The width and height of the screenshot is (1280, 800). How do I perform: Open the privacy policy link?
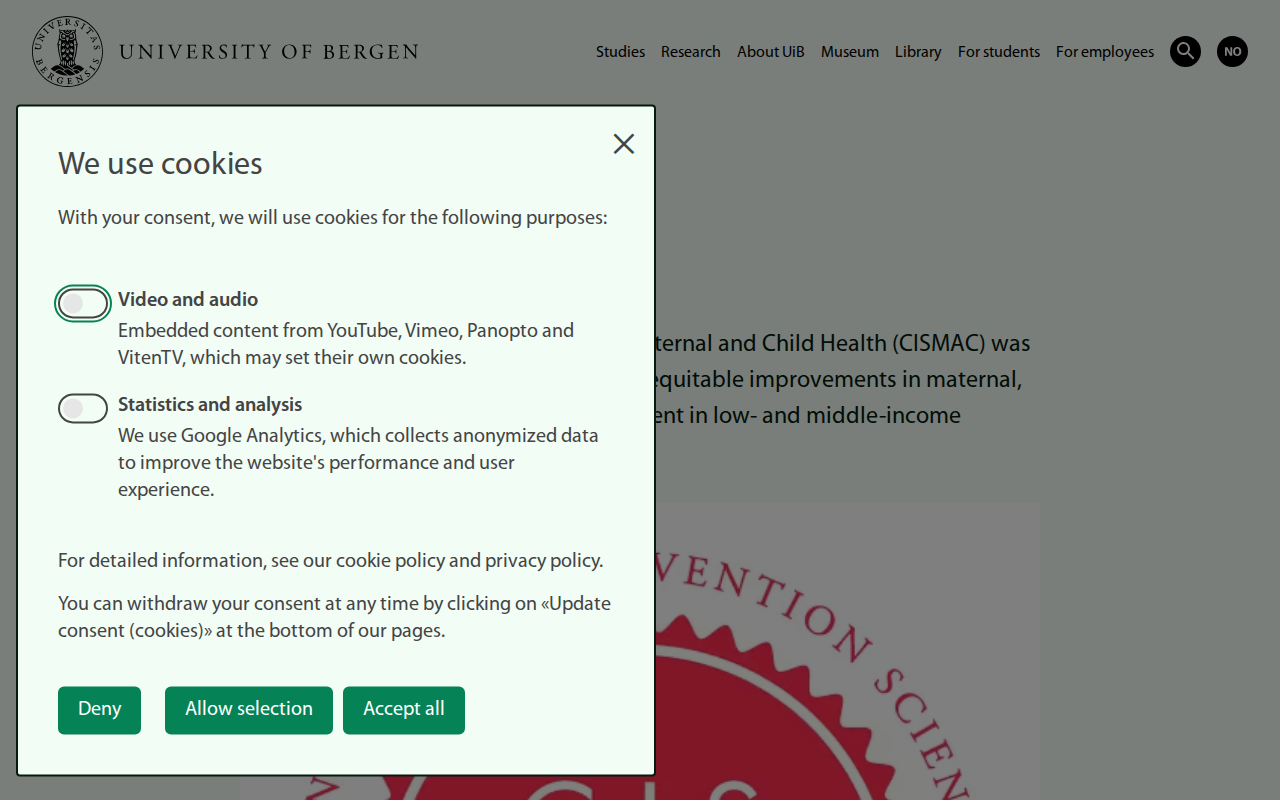(x=531, y=560)
